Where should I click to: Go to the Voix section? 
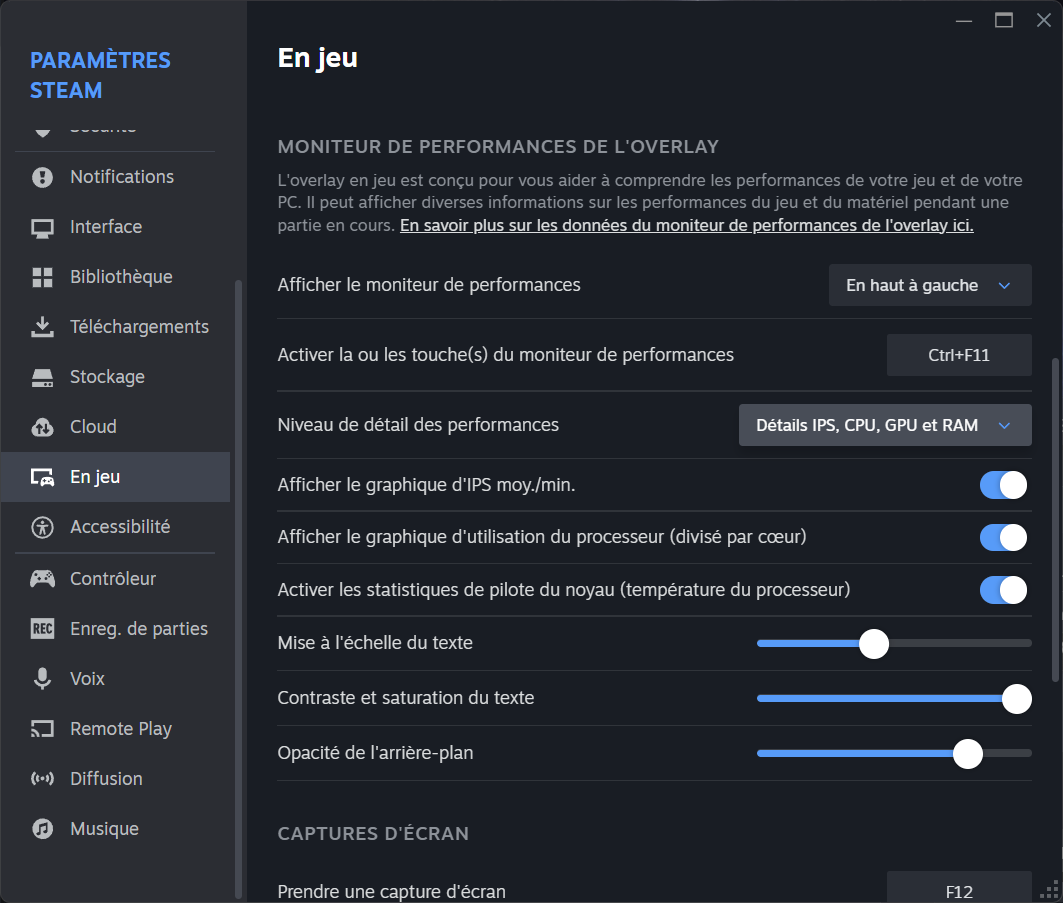(x=115, y=679)
